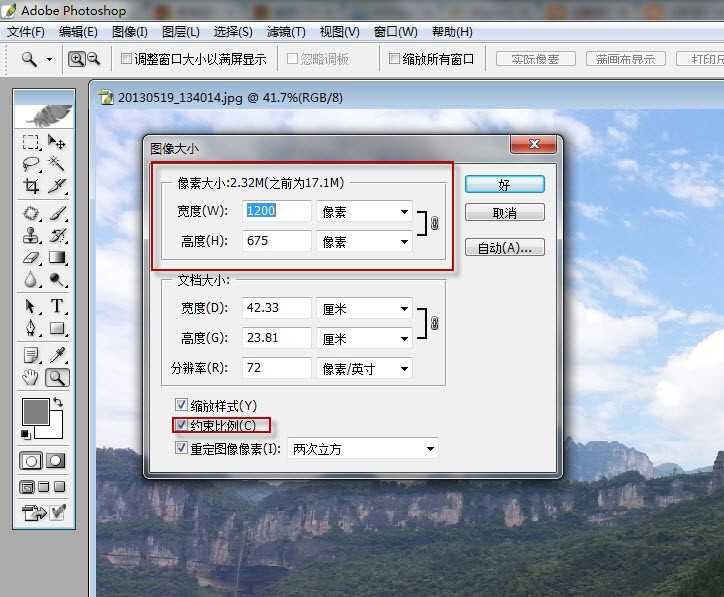Pick the Eyedropper tool
This screenshot has width=724, height=597.
click(57, 355)
